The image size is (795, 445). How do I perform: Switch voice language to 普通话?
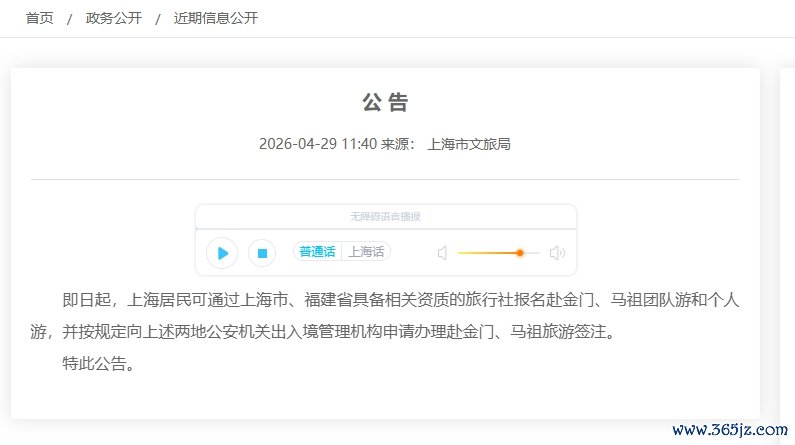pyautogui.click(x=317, y=251)
